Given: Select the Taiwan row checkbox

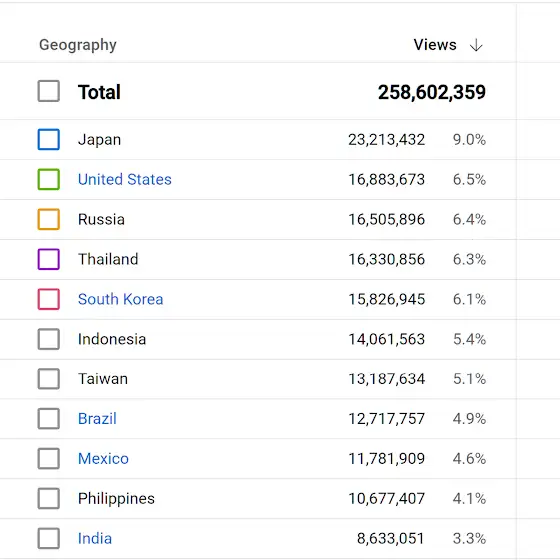Looking at the screenshot, I should point(49,379).
